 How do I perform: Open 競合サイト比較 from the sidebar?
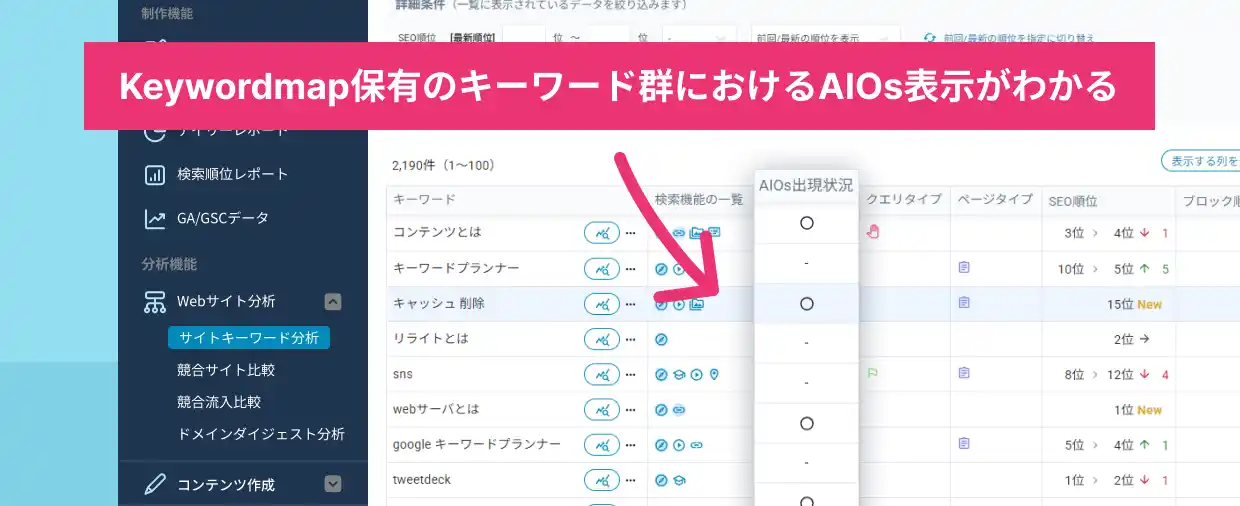click(226, 370)
